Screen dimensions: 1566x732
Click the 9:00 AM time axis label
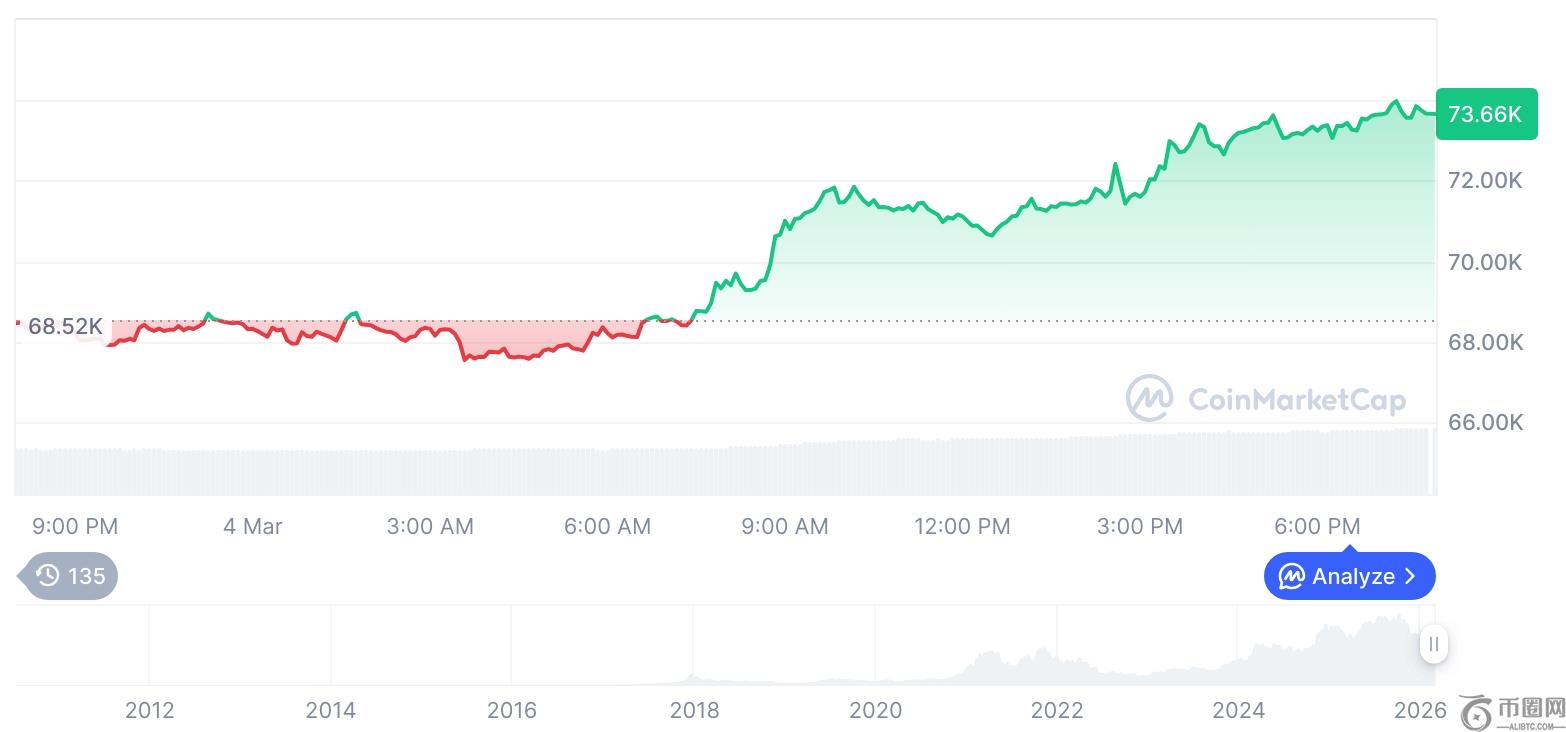point(785,526)
